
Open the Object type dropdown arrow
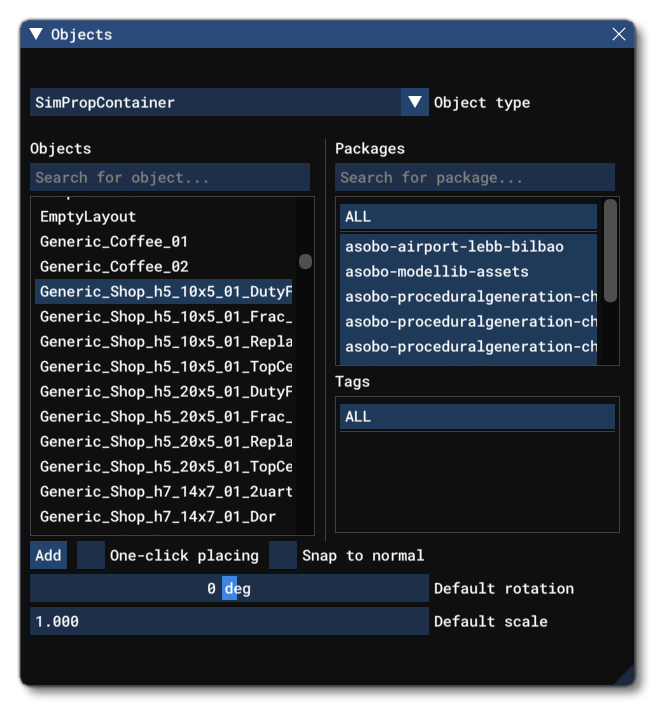coord(415,102)
